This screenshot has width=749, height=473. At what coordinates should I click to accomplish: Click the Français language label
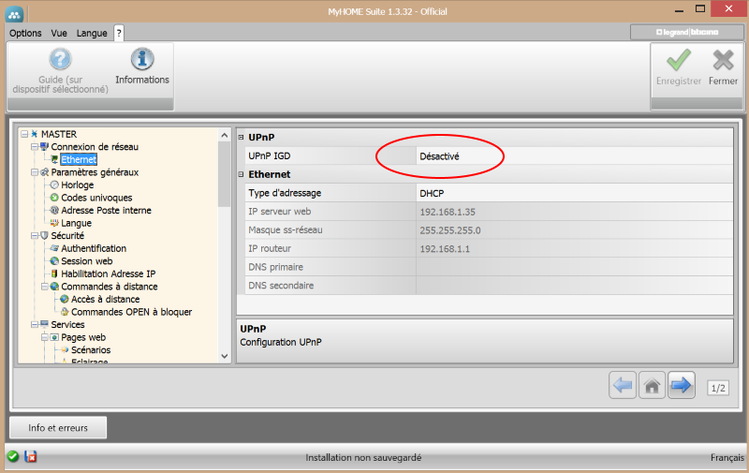point(727,458)
